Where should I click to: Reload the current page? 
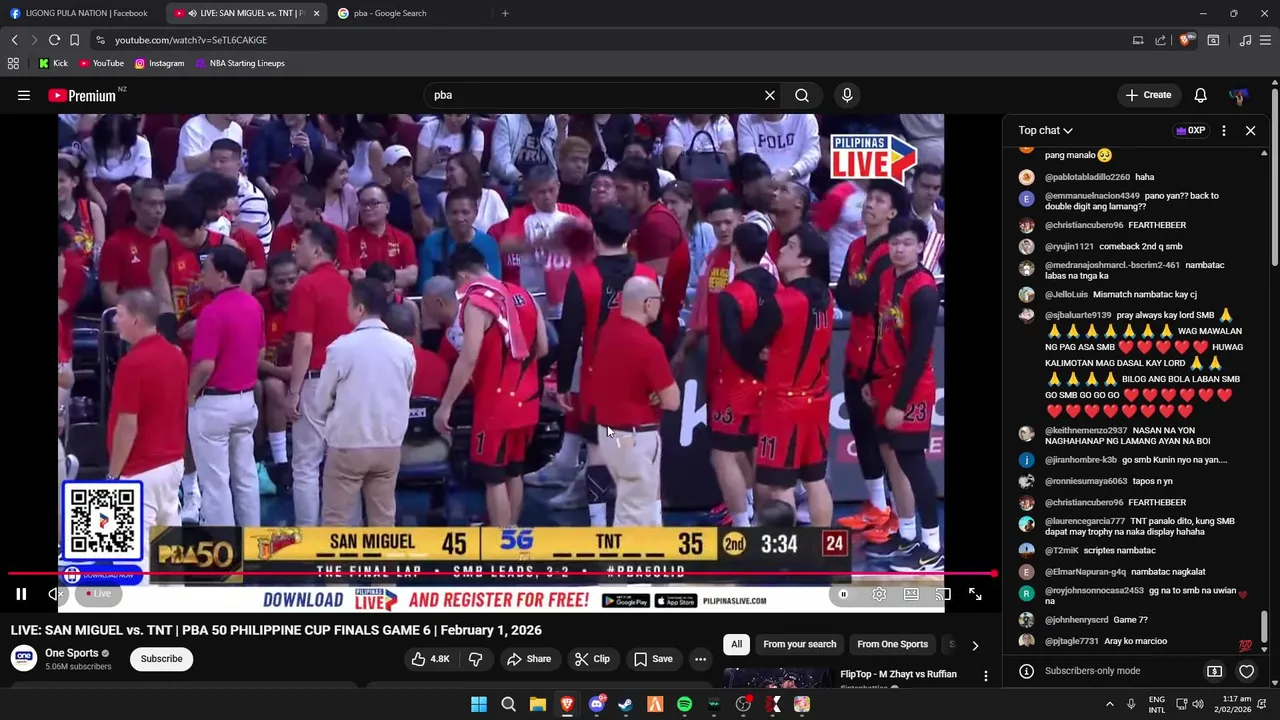pos(54,40)
